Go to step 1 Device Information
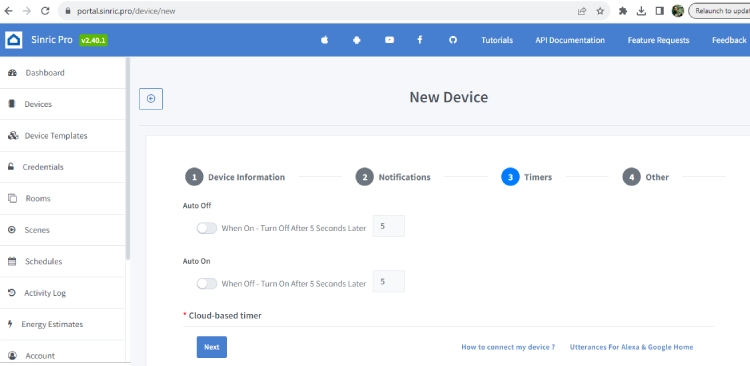Image resolution: width=750 pixels, height=366 pixels. pyautogui.click(x=235, y=177)
